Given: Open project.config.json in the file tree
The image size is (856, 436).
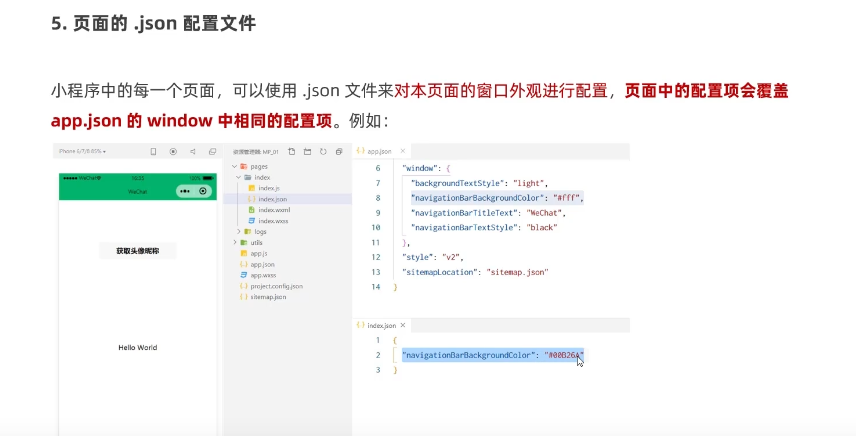Looking at the screenshot, I should click(276, 286).
